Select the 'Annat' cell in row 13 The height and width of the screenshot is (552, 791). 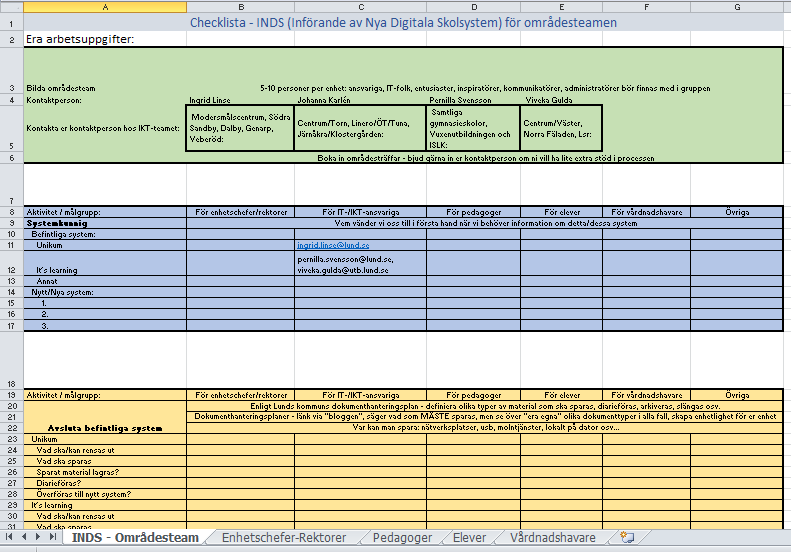105,281
